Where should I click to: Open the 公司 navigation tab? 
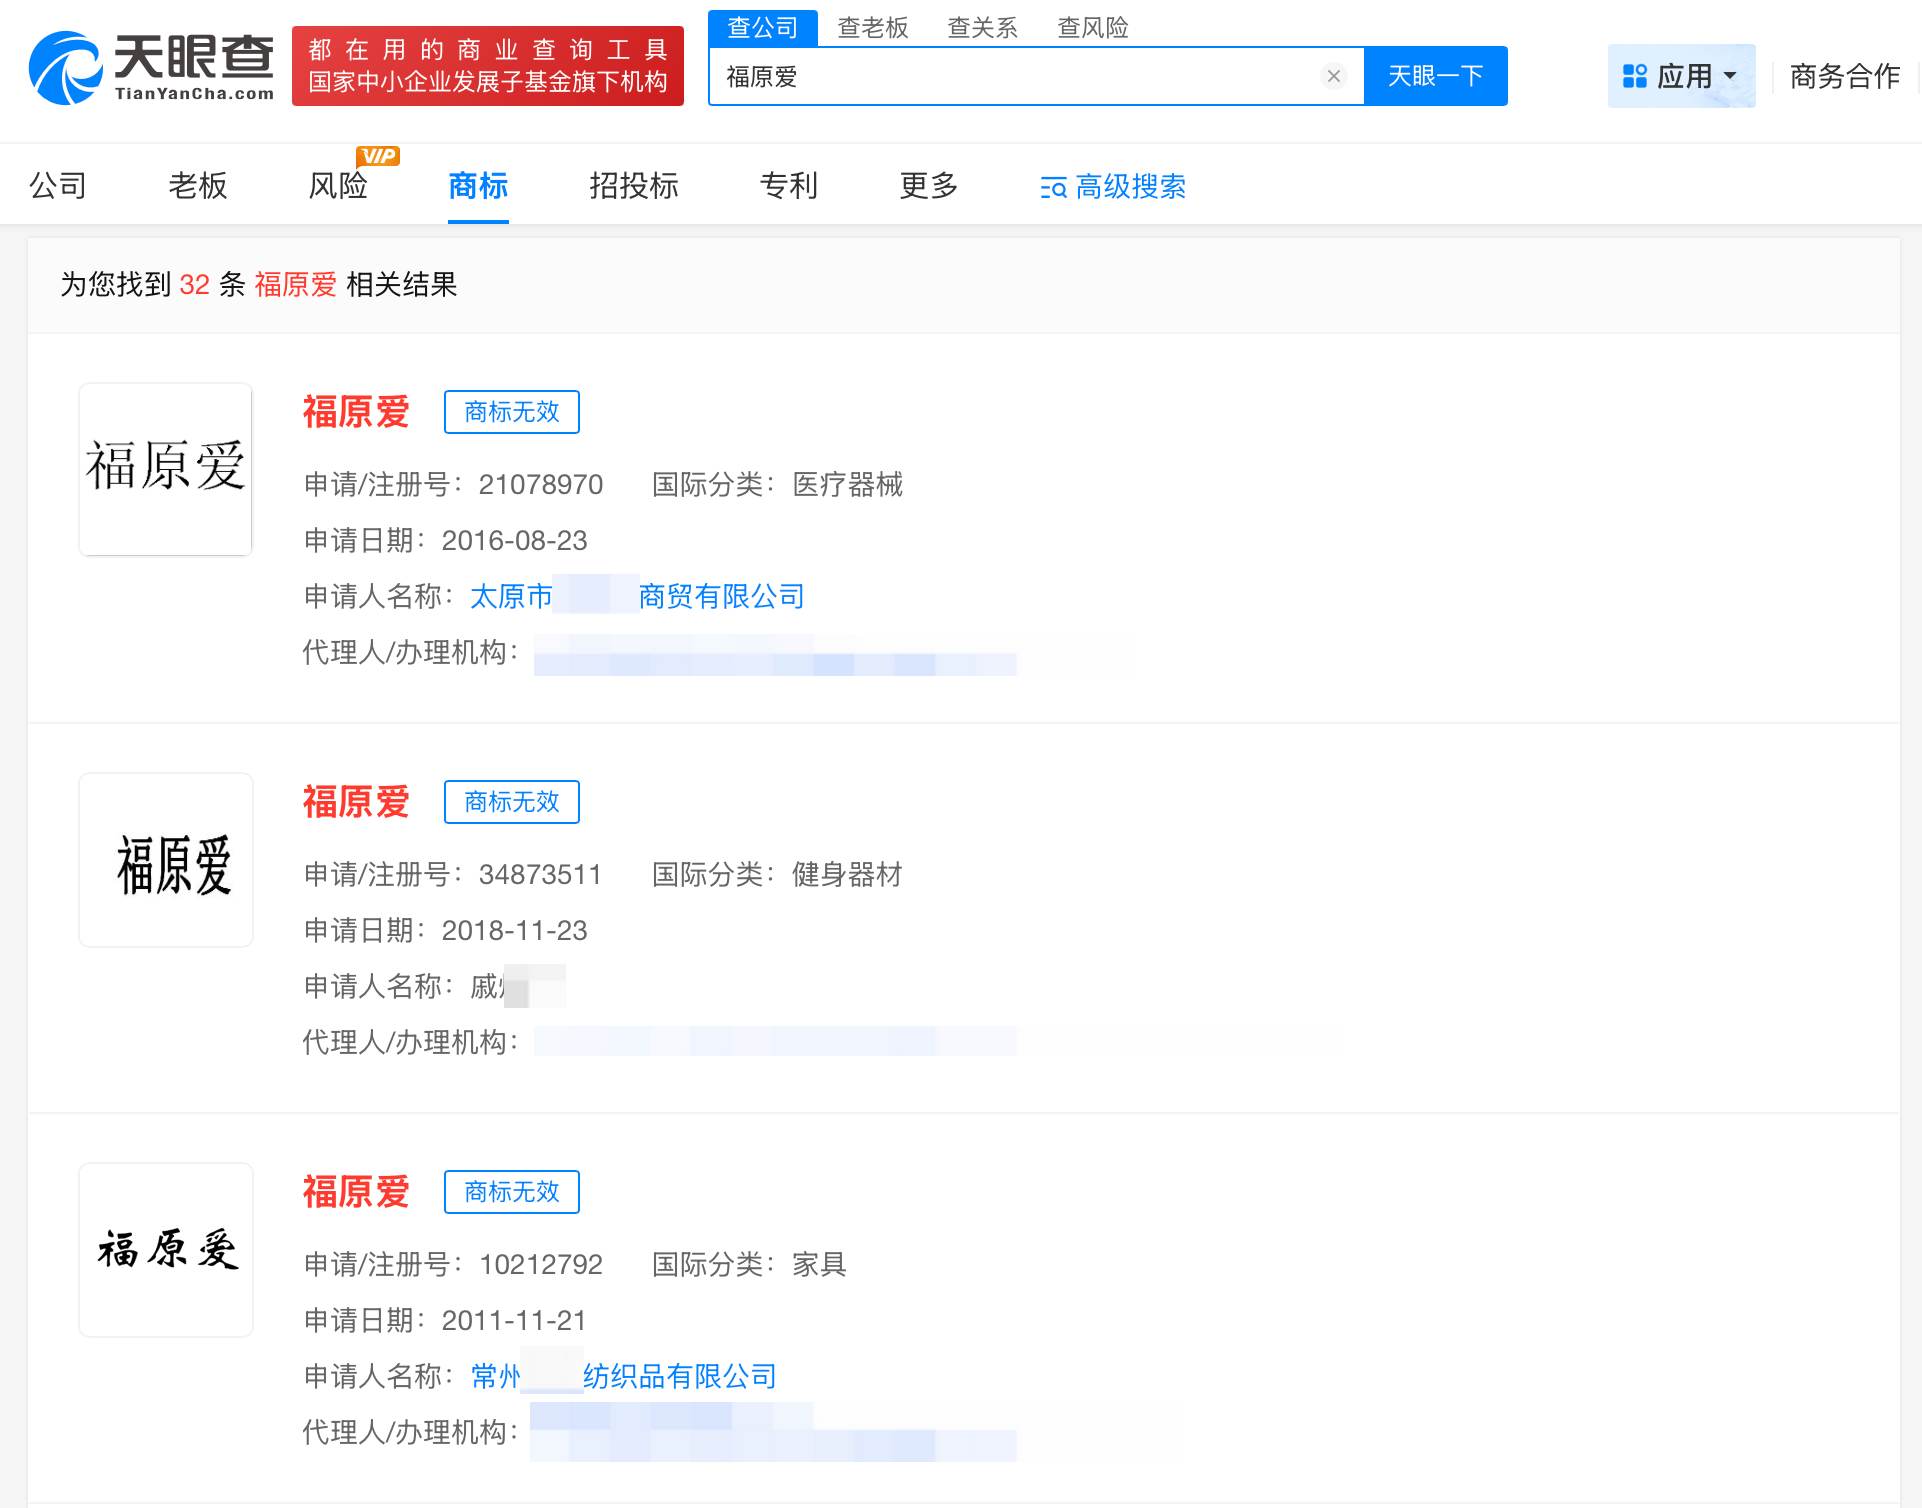(57, 186)
